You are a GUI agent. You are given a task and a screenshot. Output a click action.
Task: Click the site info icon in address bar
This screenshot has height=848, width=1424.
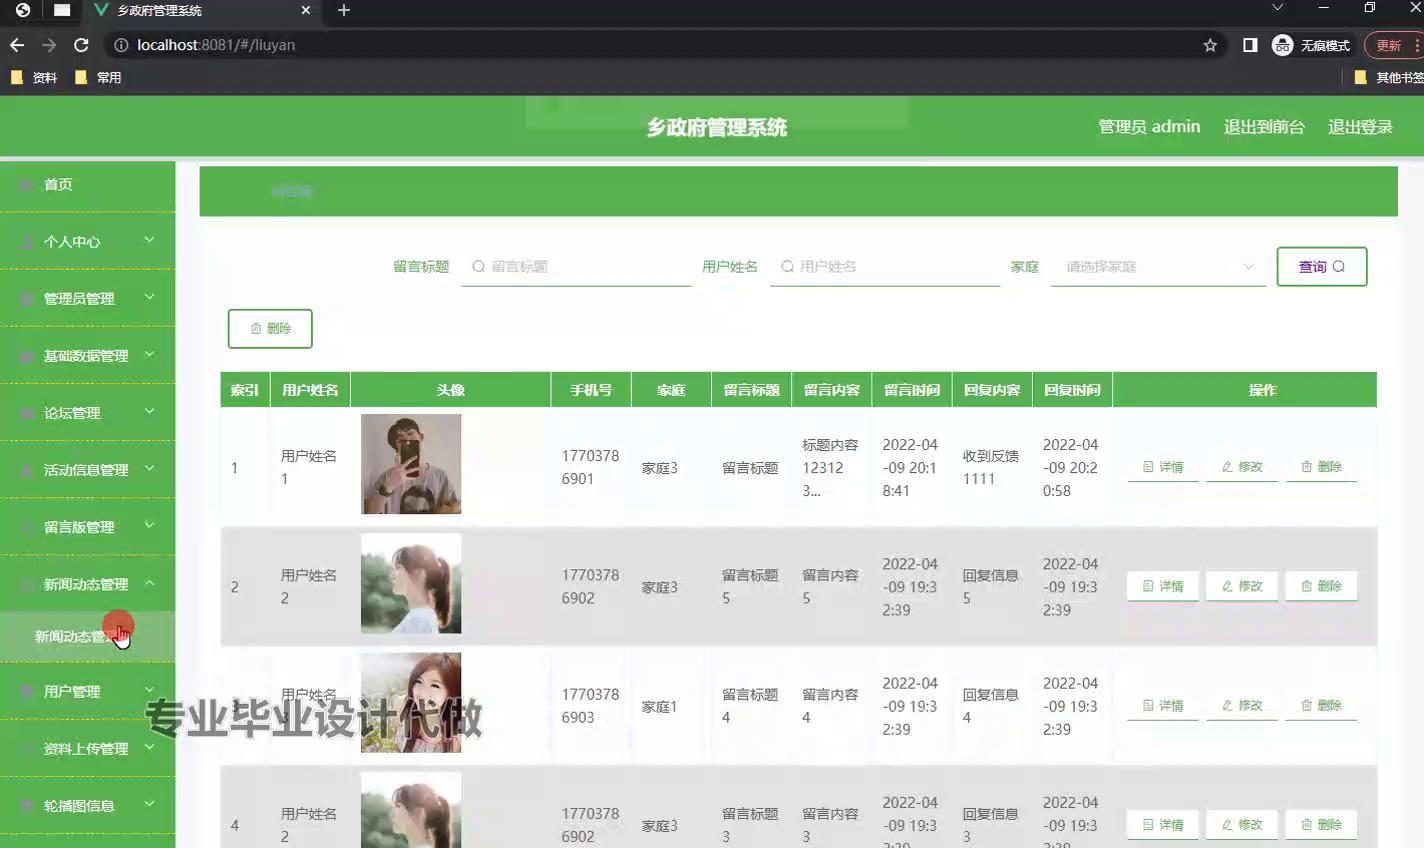pos(121,45)
